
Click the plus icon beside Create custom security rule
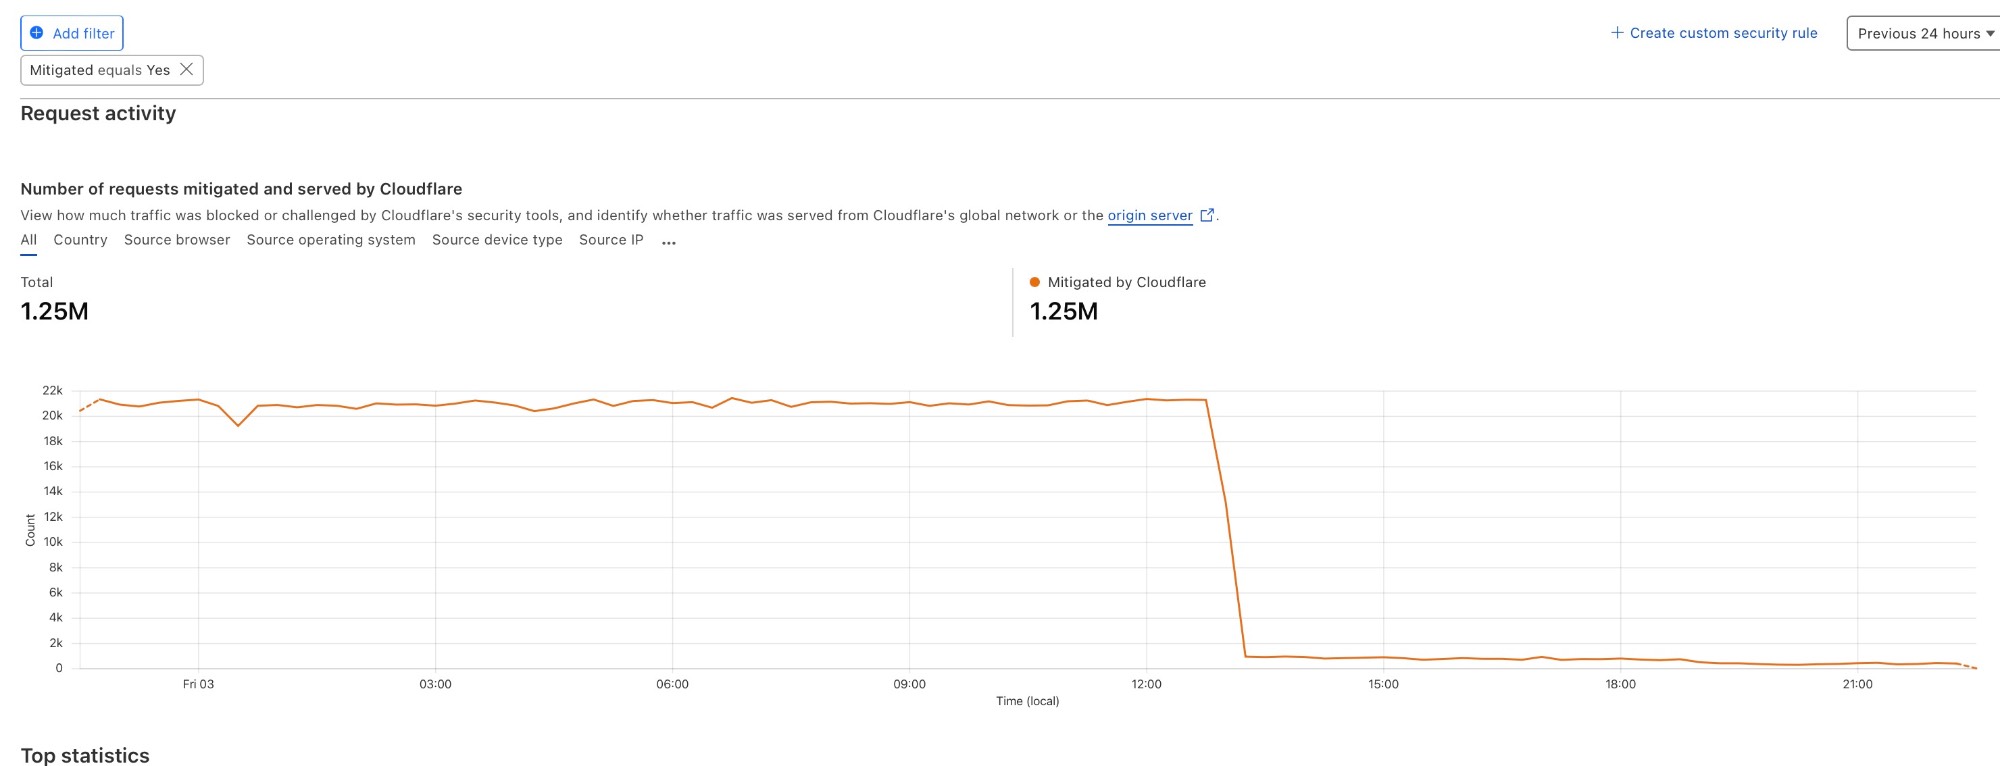(1617, 33)
